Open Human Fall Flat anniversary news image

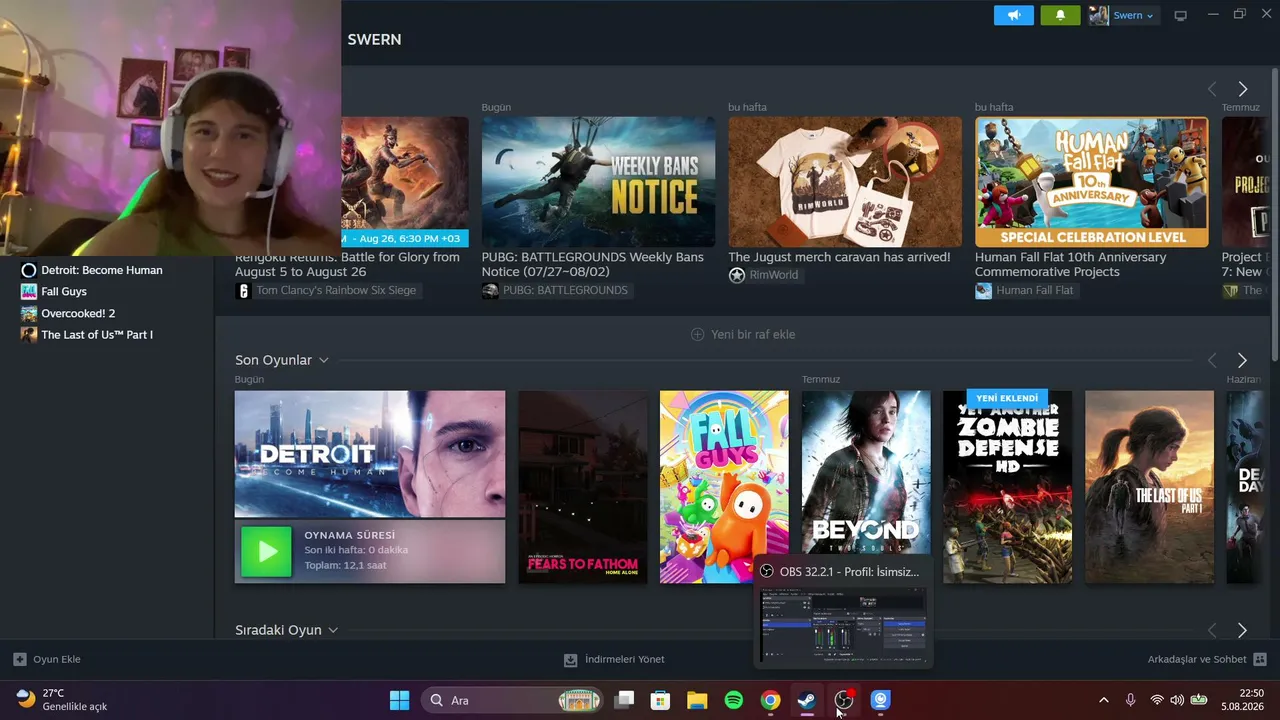click(1091, 182)
